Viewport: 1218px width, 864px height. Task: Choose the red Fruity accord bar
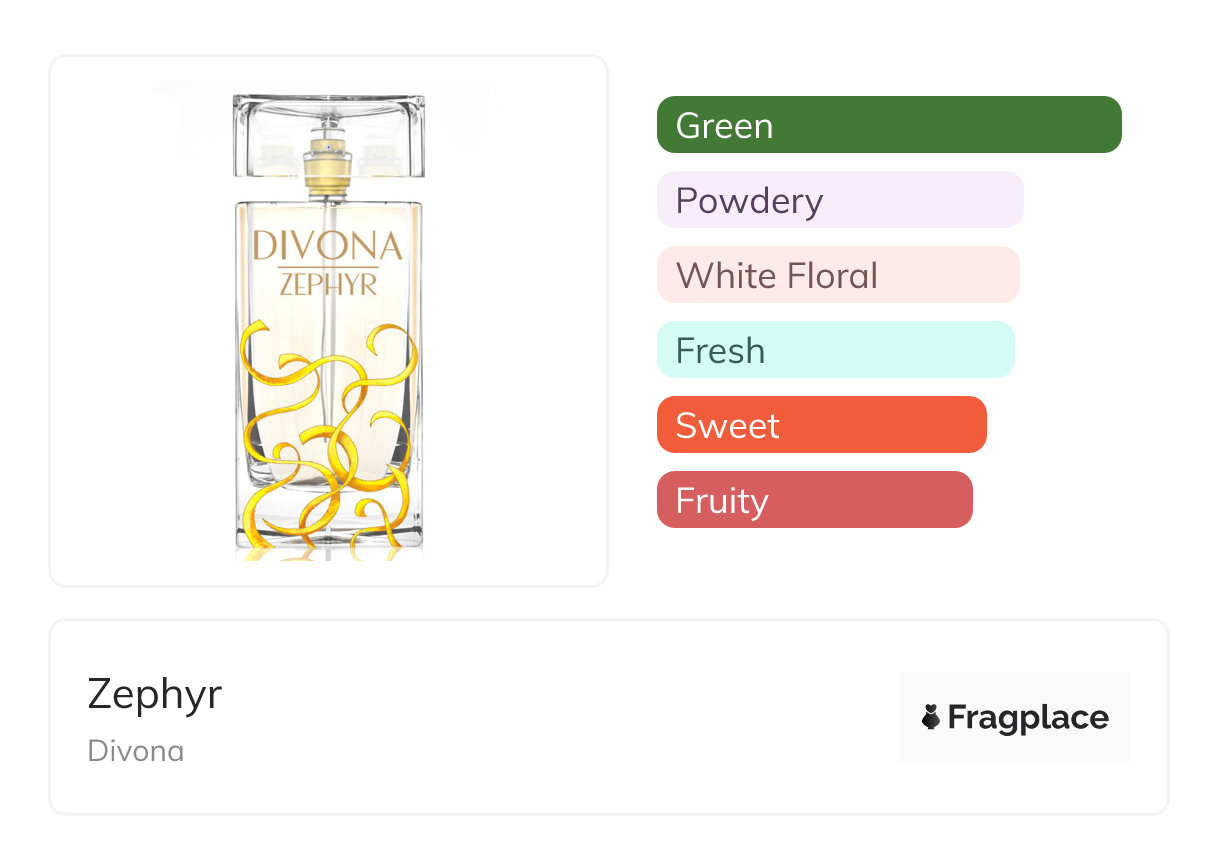814,500
